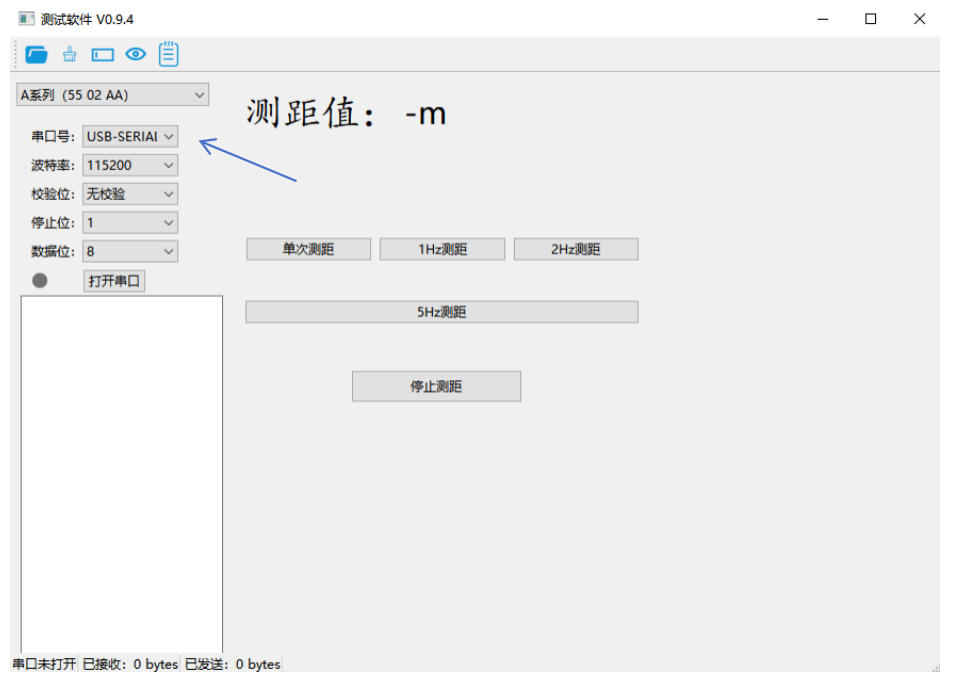This screenshot has height=684, width=954.
Task: Open the 校验位 无校验 dropdown
Action: pos(130,194)
